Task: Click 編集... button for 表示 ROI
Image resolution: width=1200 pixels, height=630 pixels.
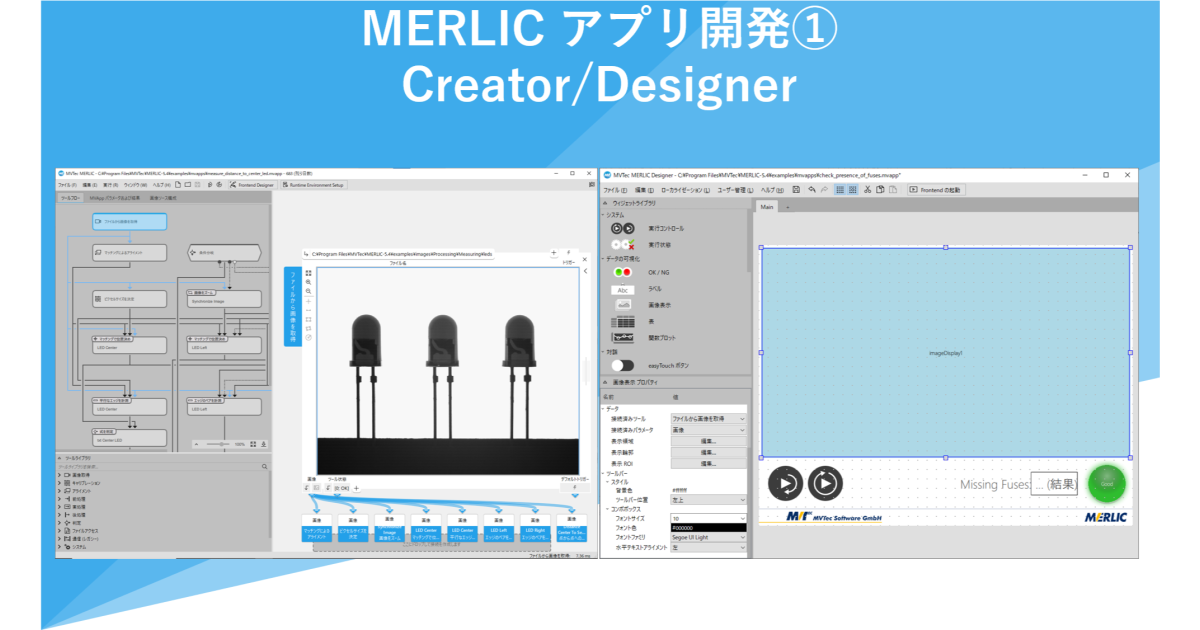Action: coord(708,463)
